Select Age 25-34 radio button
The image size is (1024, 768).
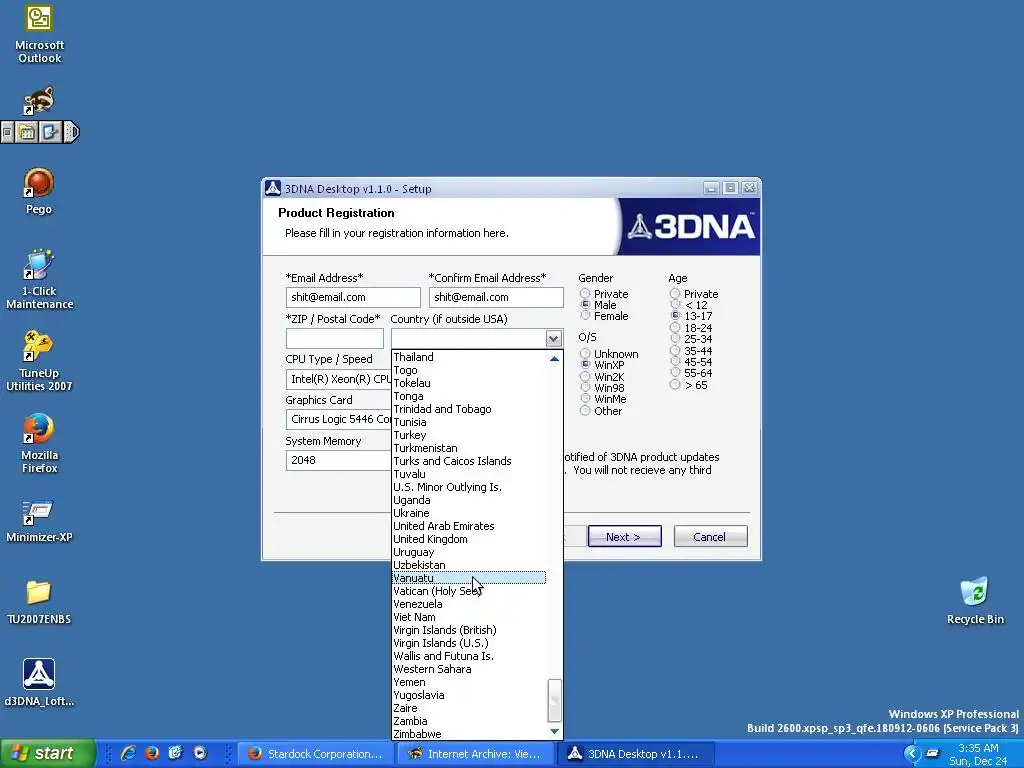[675, 339]
